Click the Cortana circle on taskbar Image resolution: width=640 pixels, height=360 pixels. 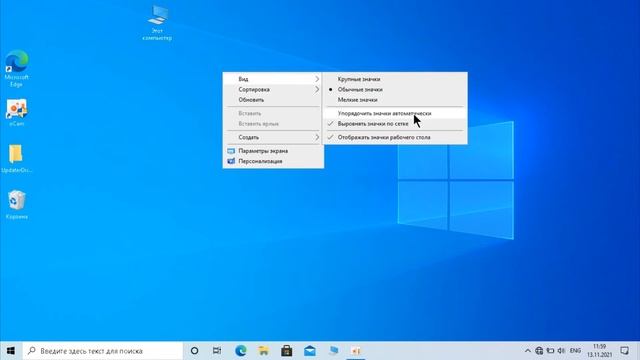click(194, 351)
